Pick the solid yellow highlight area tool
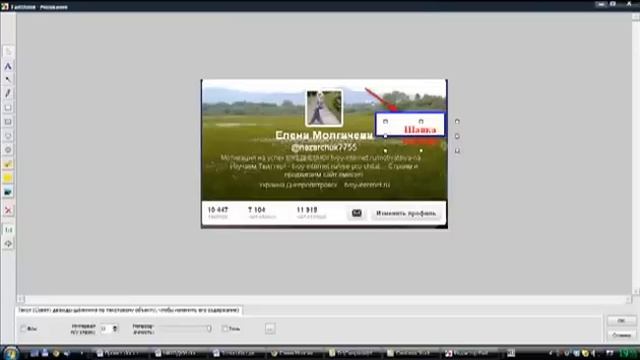 [x=8, y=178]
